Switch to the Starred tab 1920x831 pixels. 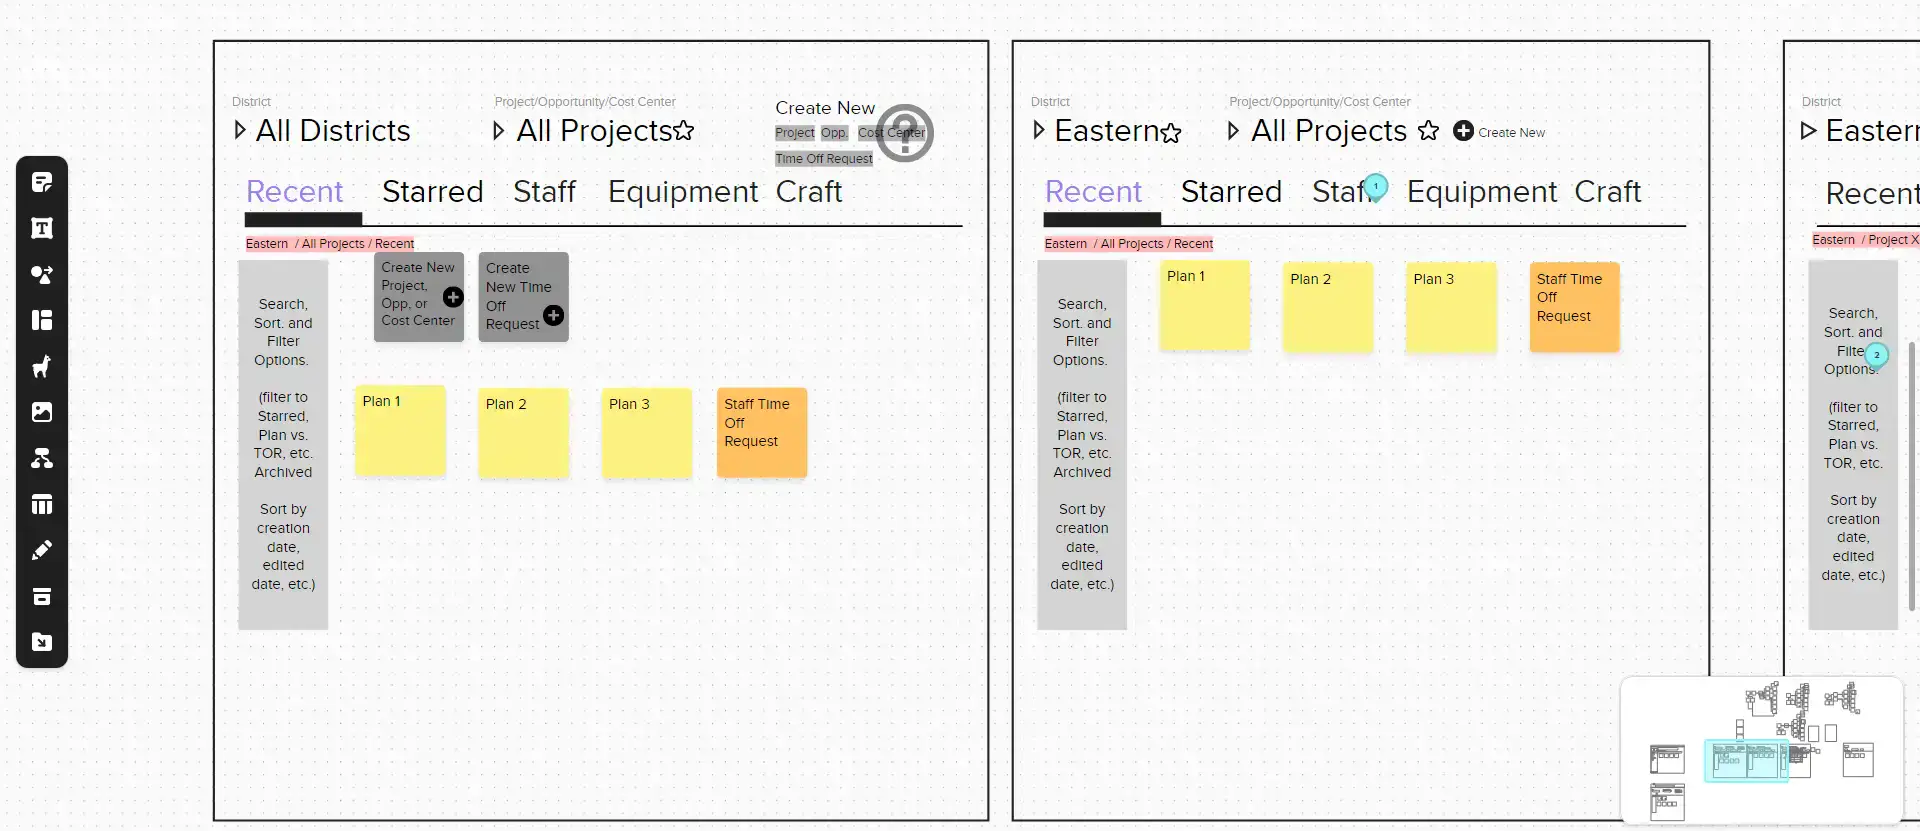point(433,192)
